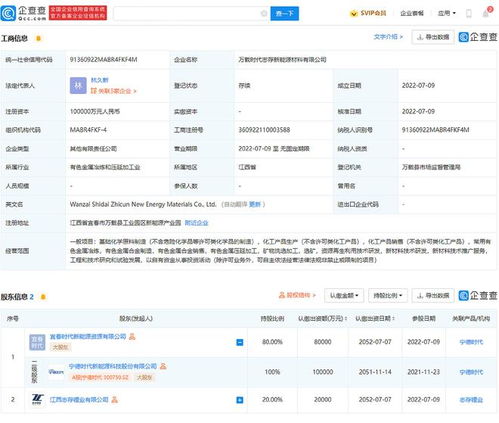The image size is (499, 423).
Task: Open the 附近企业 nearby companies link
Action: click(x=196, y=223)
